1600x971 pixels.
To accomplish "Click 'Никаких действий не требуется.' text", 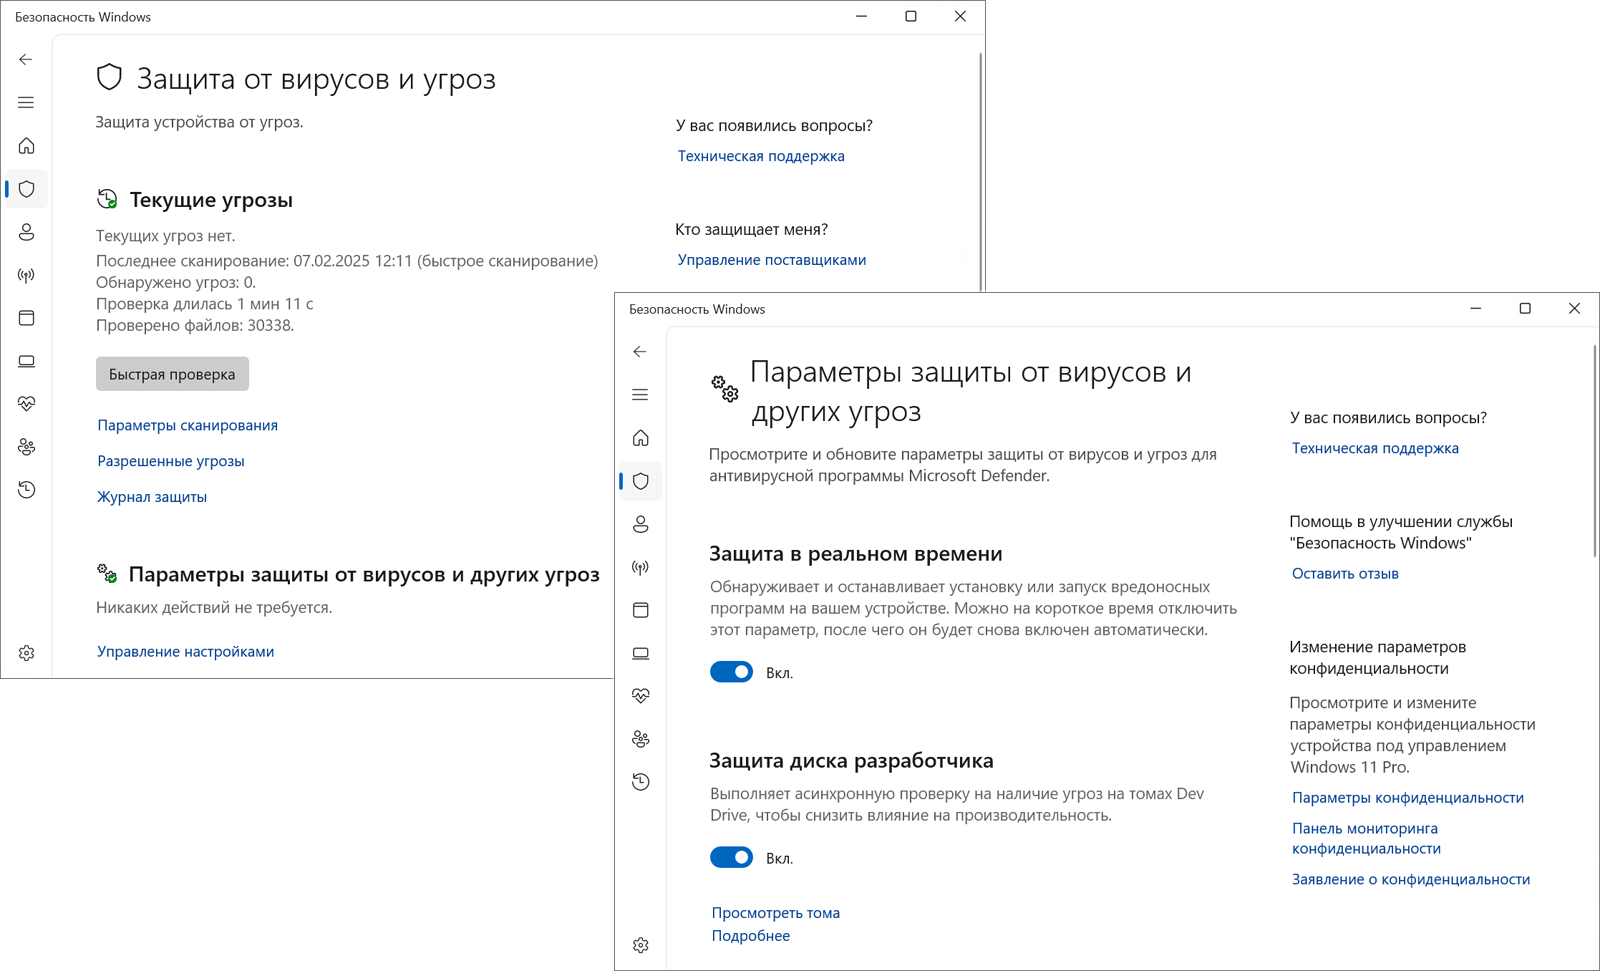I will 214,607.
